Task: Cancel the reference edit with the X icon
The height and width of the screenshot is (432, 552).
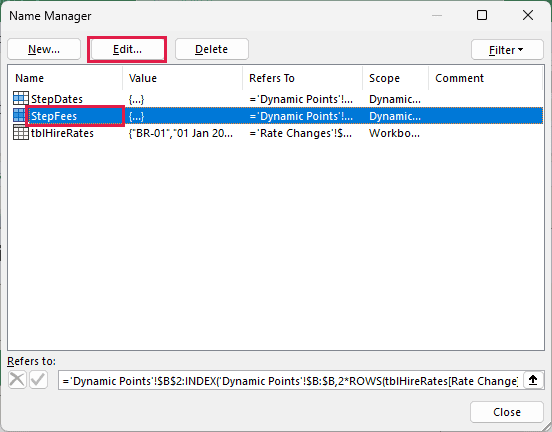Action: coord(17,380)
